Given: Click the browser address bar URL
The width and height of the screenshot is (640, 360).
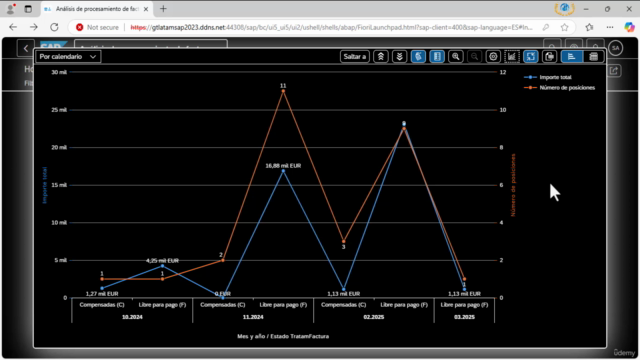Looking at the screenshot, I should [331, 27].
